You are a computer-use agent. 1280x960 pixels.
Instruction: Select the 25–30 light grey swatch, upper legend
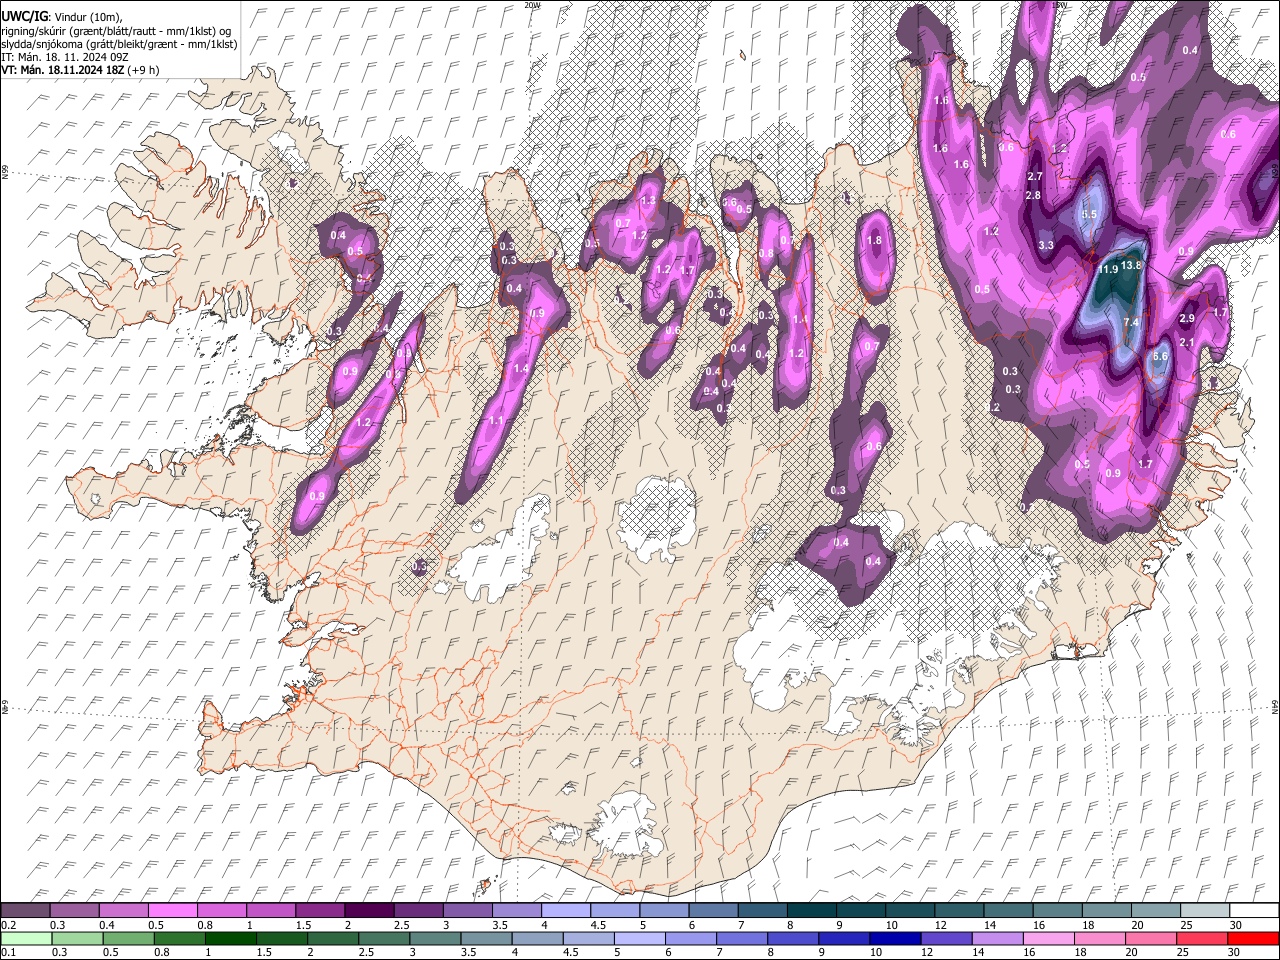click(1205, 910)
